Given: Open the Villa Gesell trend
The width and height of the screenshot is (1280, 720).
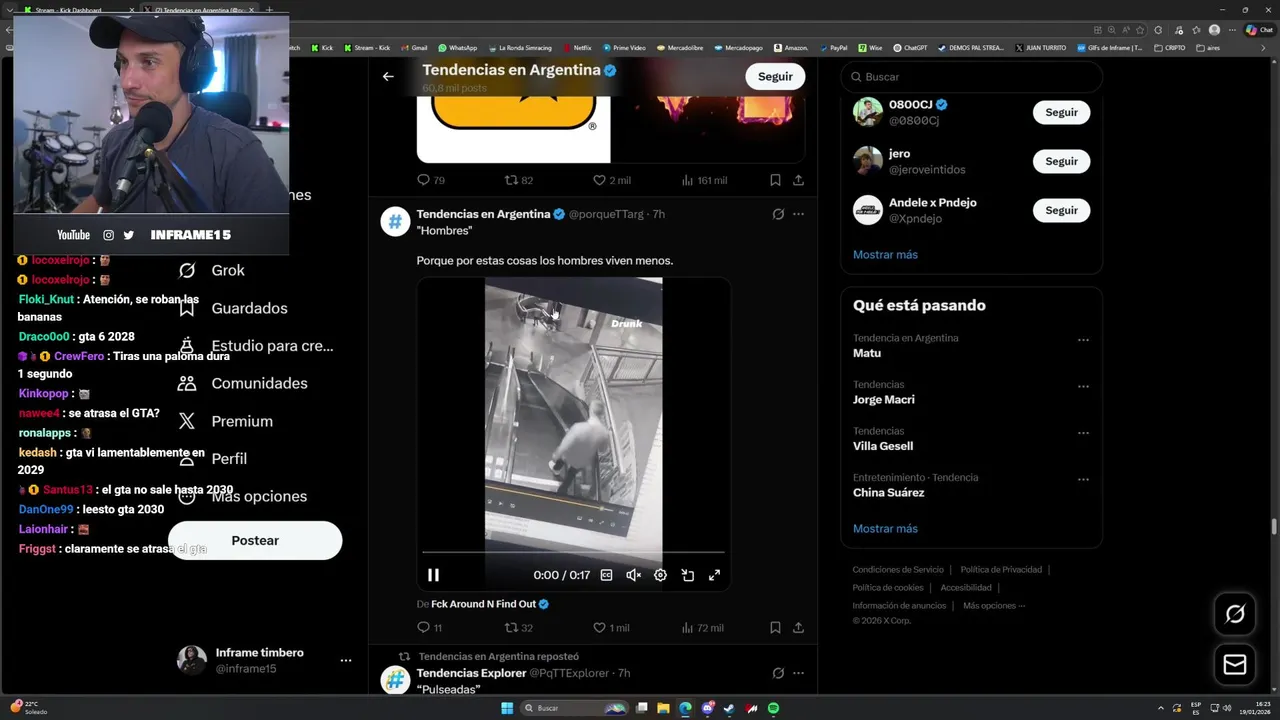Looking at the screenshot, I should [x=883, y=446].
